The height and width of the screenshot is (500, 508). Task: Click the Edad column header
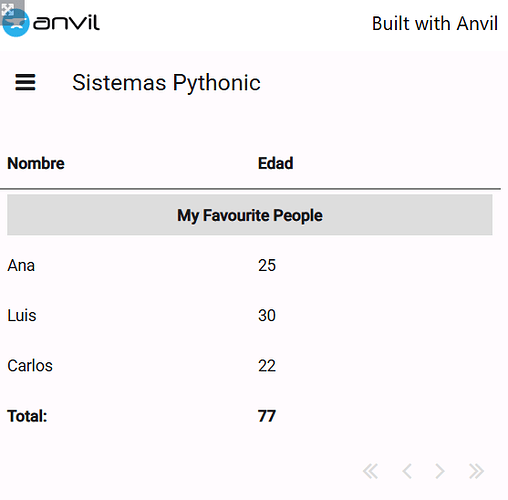(276, 163)
